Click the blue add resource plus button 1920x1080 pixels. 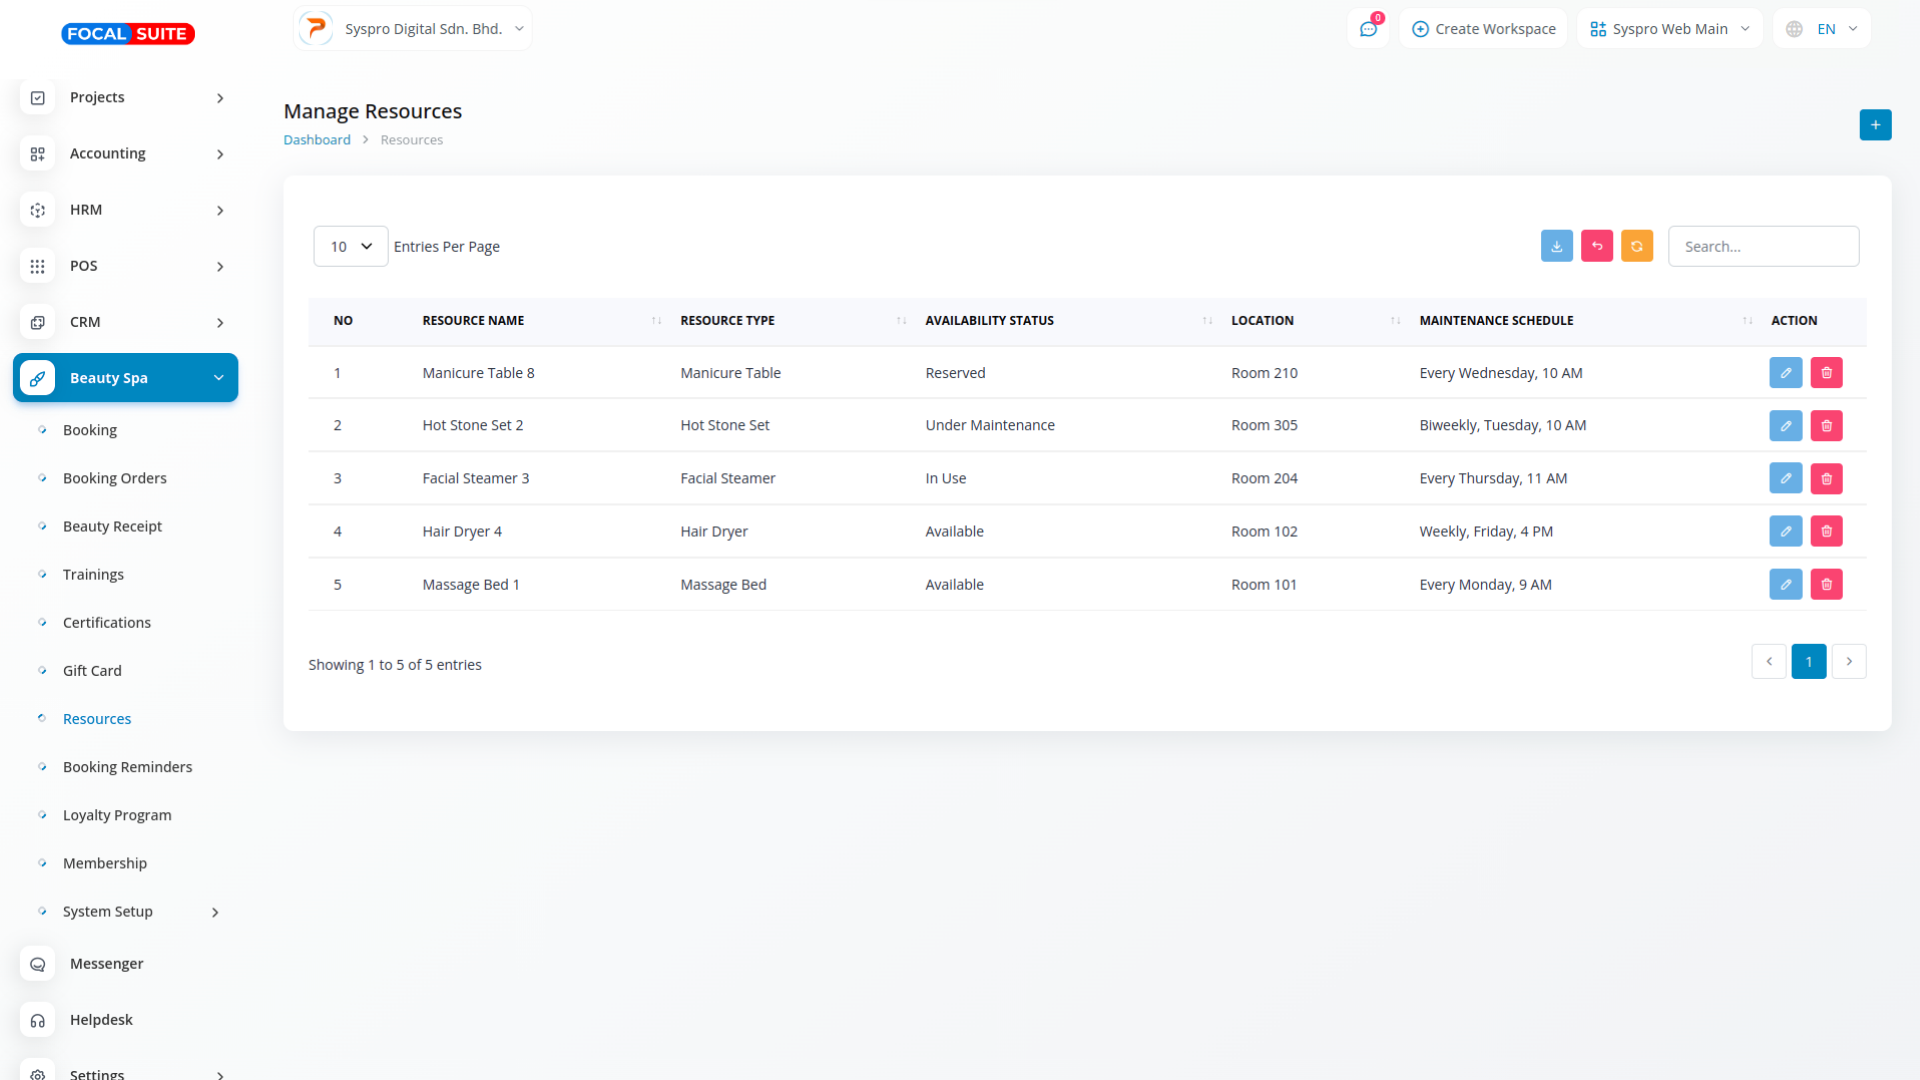tap(1875, 125)
